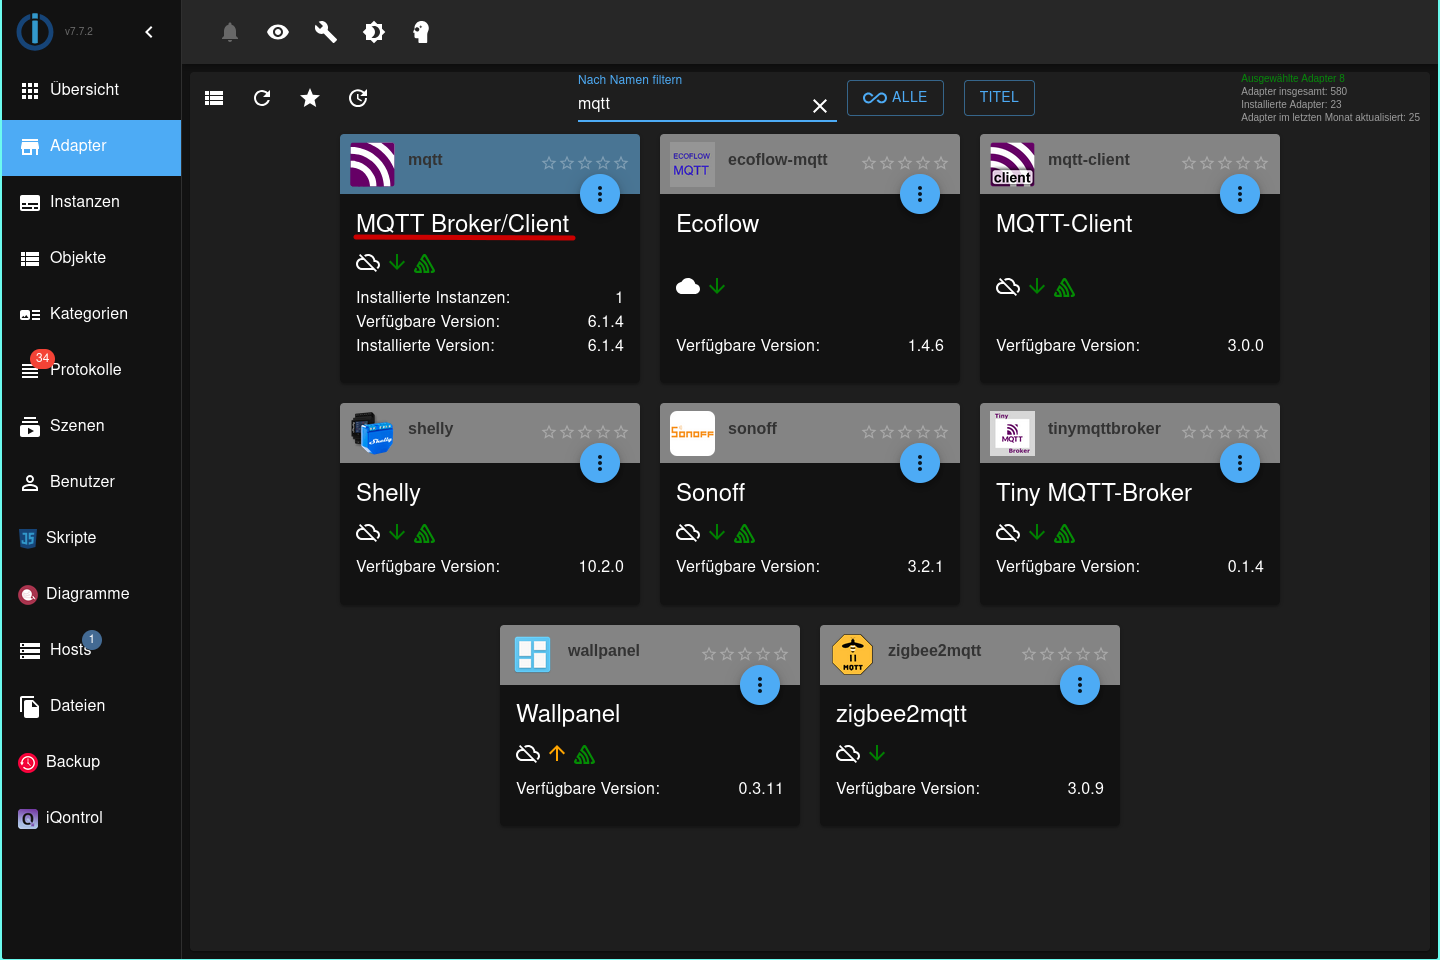Switch adapters to list view
1440x960 pixels.
[213, 98]
